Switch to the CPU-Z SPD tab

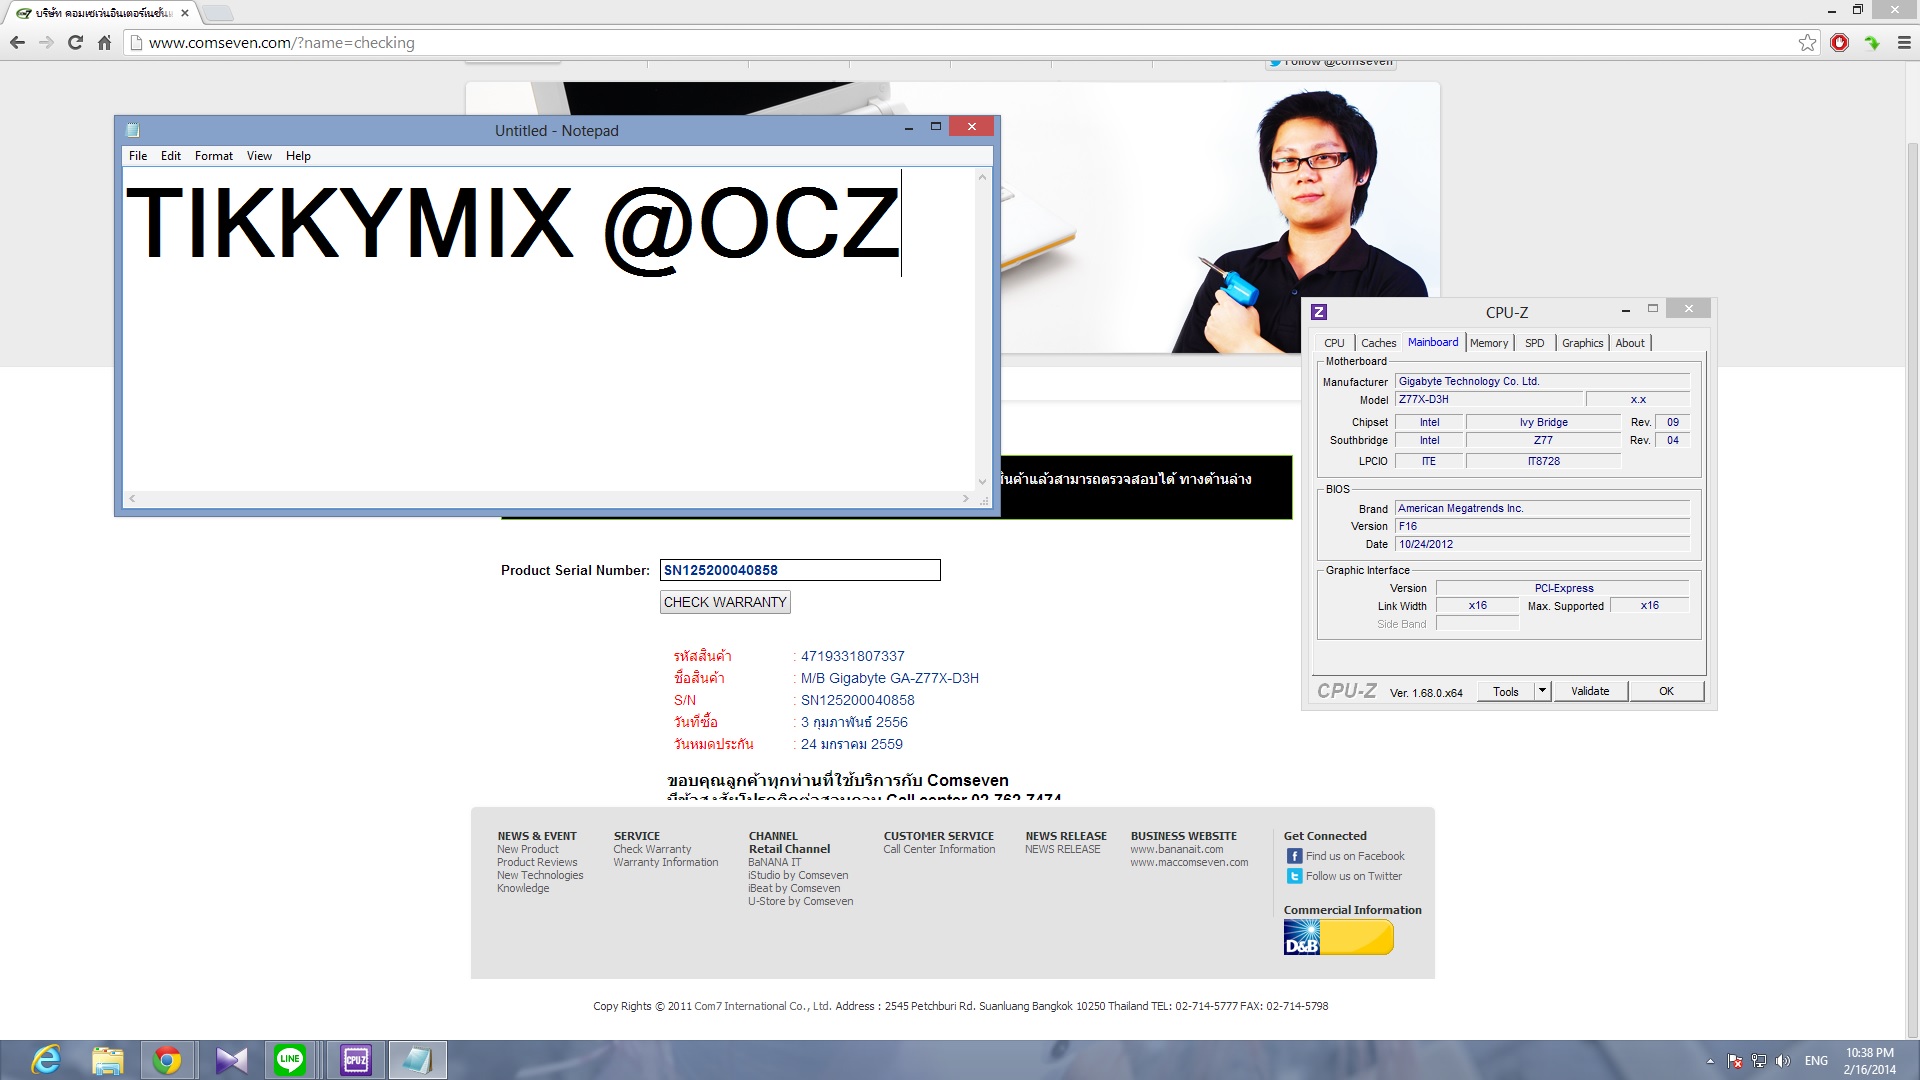[x=1534, y=343]
